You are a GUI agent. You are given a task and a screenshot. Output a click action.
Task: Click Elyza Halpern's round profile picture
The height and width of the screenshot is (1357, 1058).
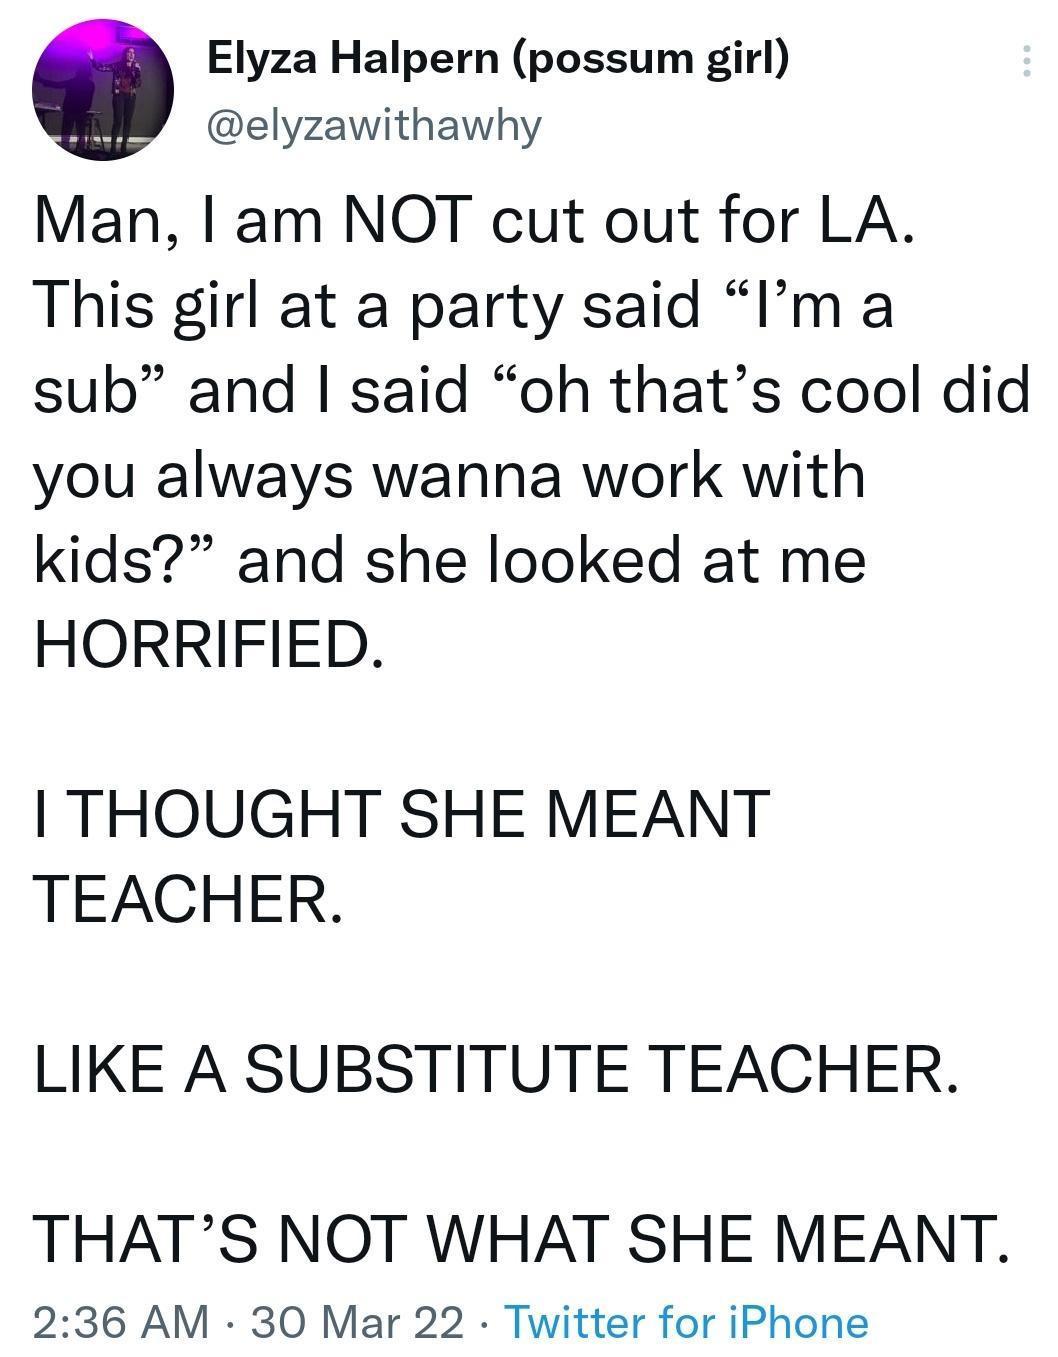click(103, 90)
